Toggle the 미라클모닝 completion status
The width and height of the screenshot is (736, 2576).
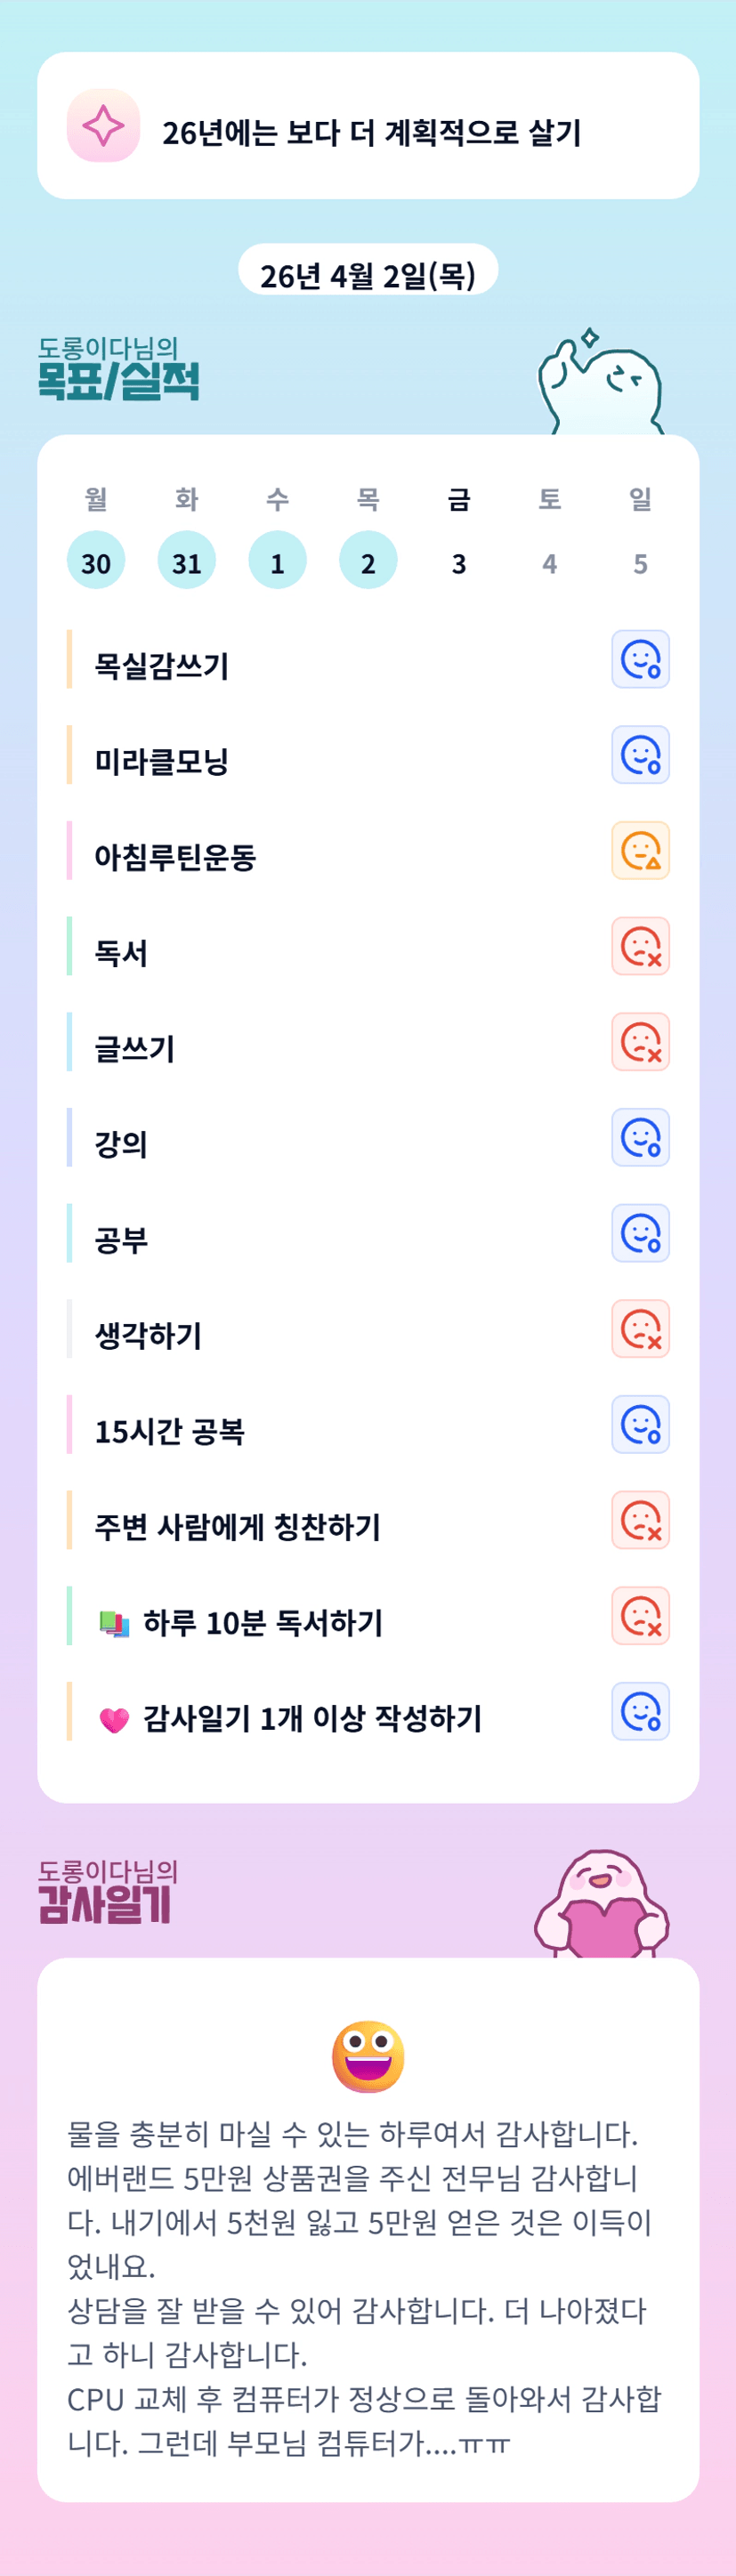pyautogui.click(x=640, y=756)
